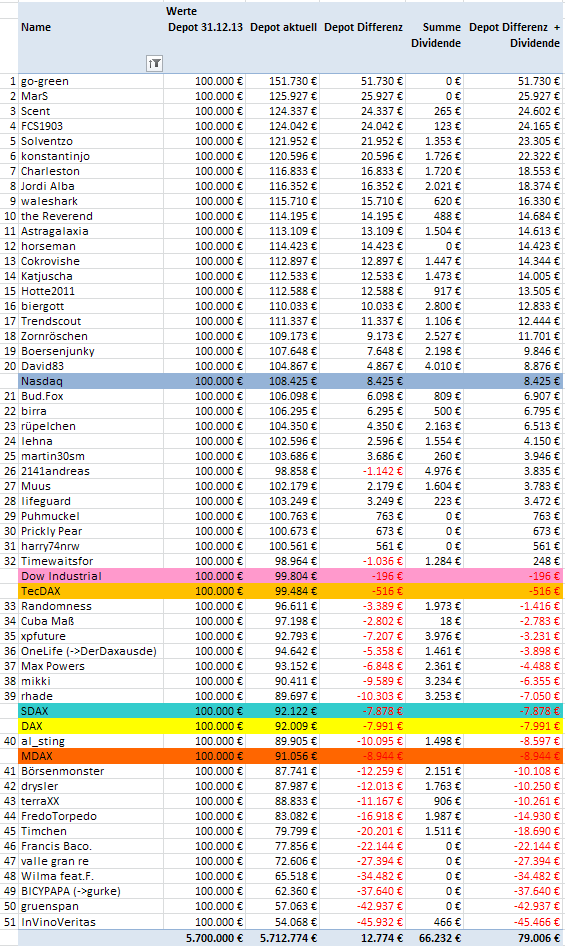Select the Nasdaq index row name
Image resolution: width=565 pixels, height=946 pixels.
42,381
